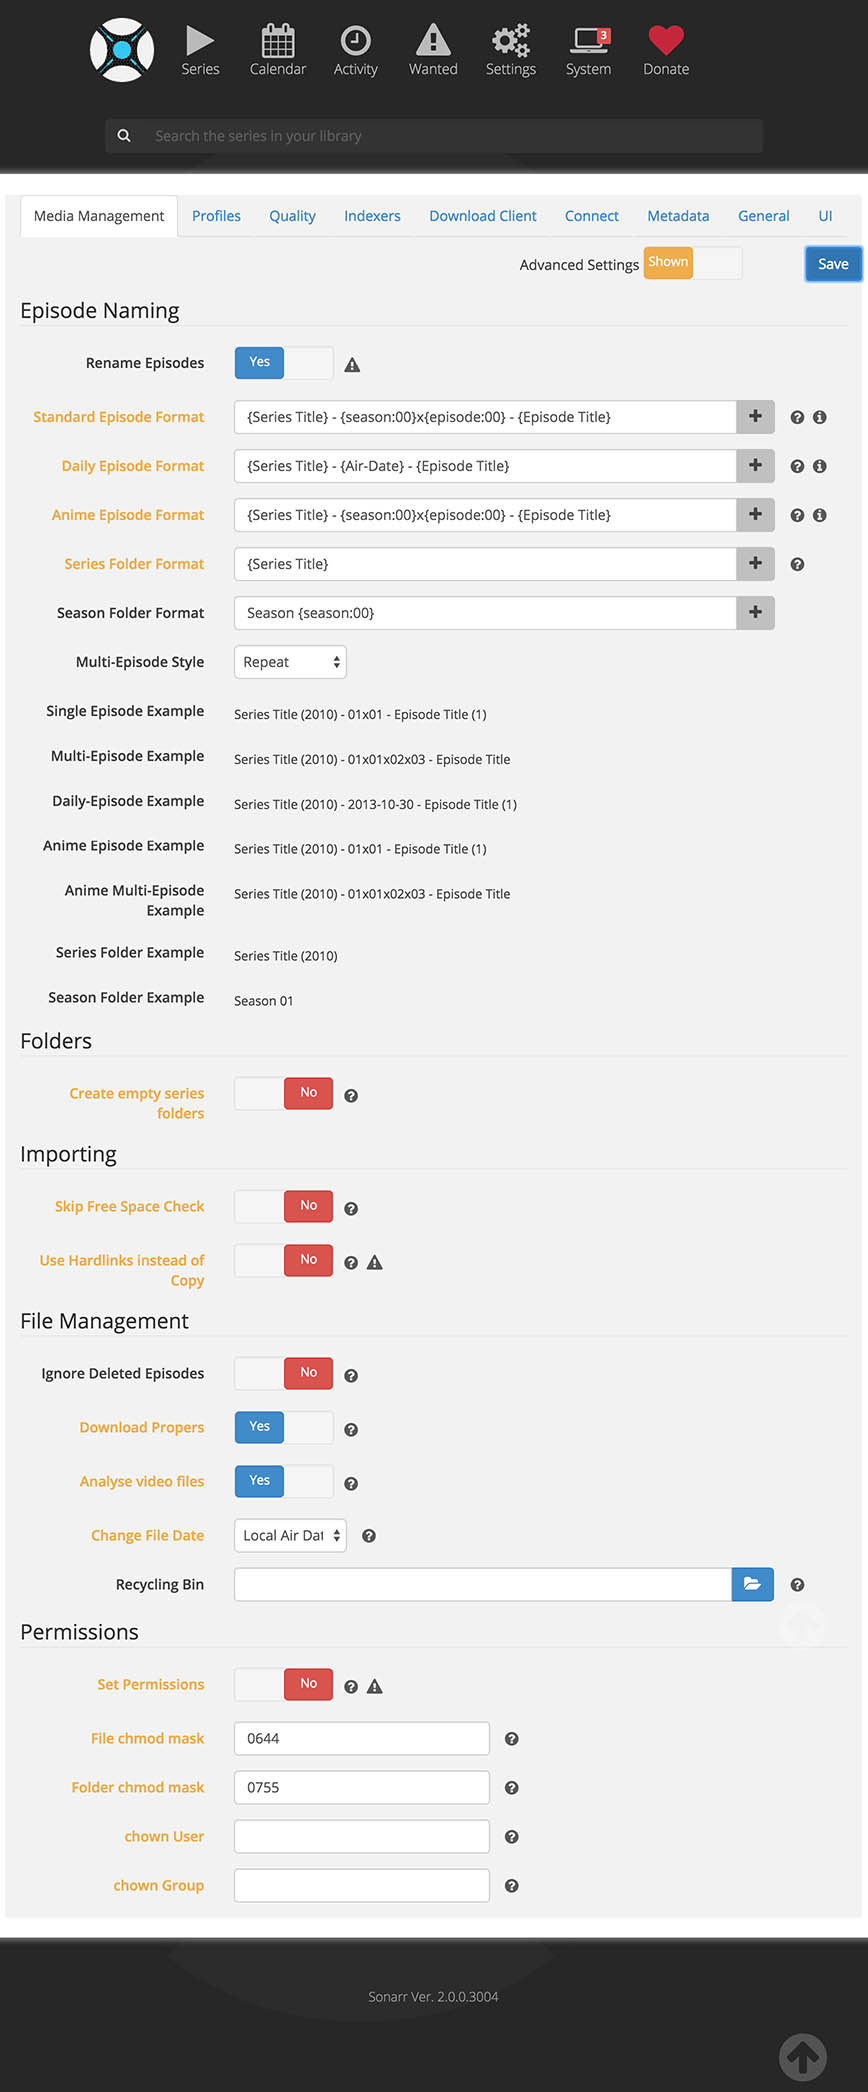
Task: Go to the Wanted warning icon
Action: coord(433,40)
